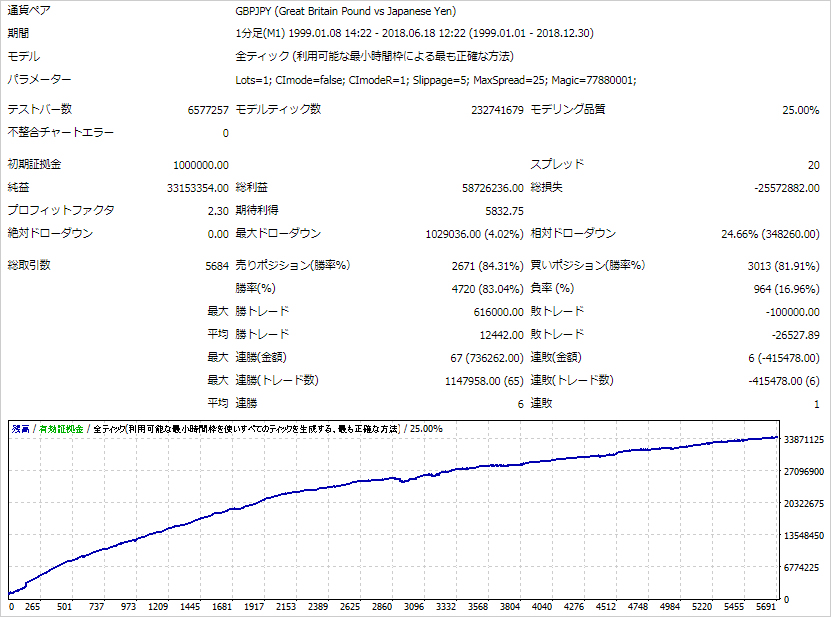This screenshot has width=831, height=617.
Task: Click the chart x-axis label 5691
Action: (x=765, y=606)
